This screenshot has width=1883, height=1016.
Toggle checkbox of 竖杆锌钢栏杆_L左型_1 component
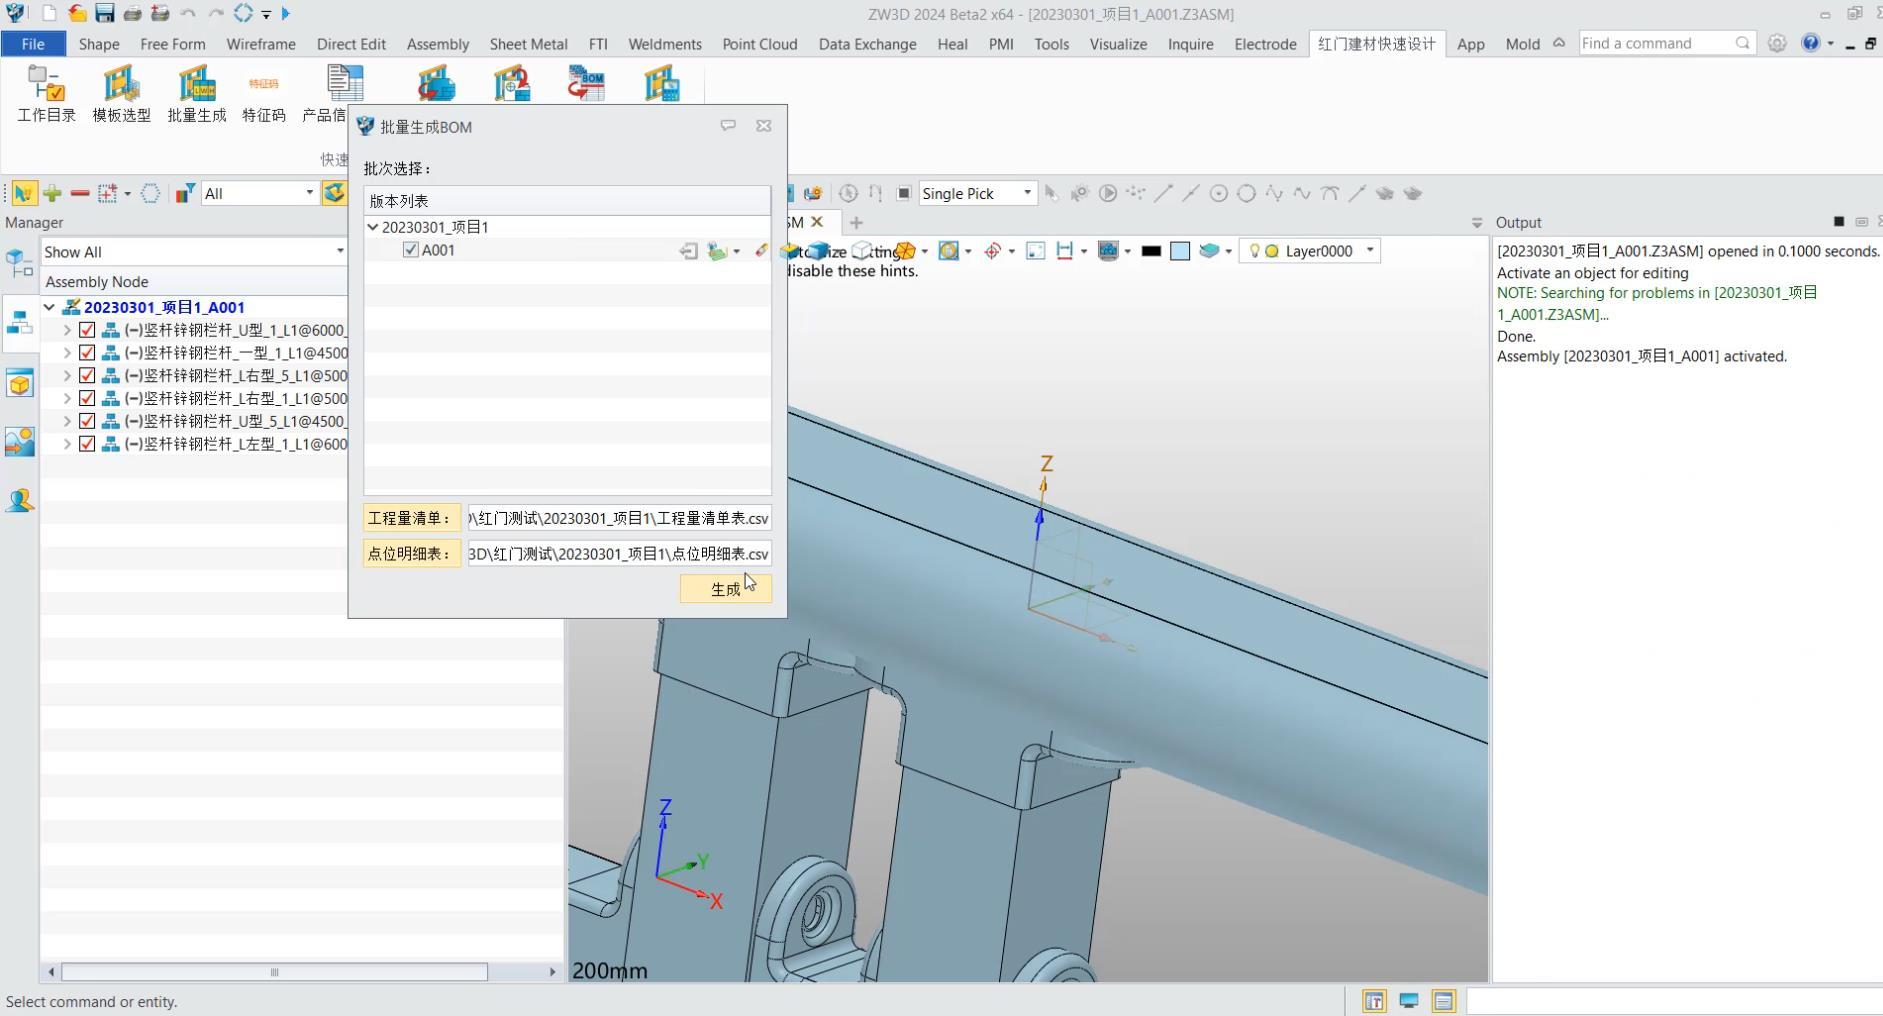coord(87,444)
